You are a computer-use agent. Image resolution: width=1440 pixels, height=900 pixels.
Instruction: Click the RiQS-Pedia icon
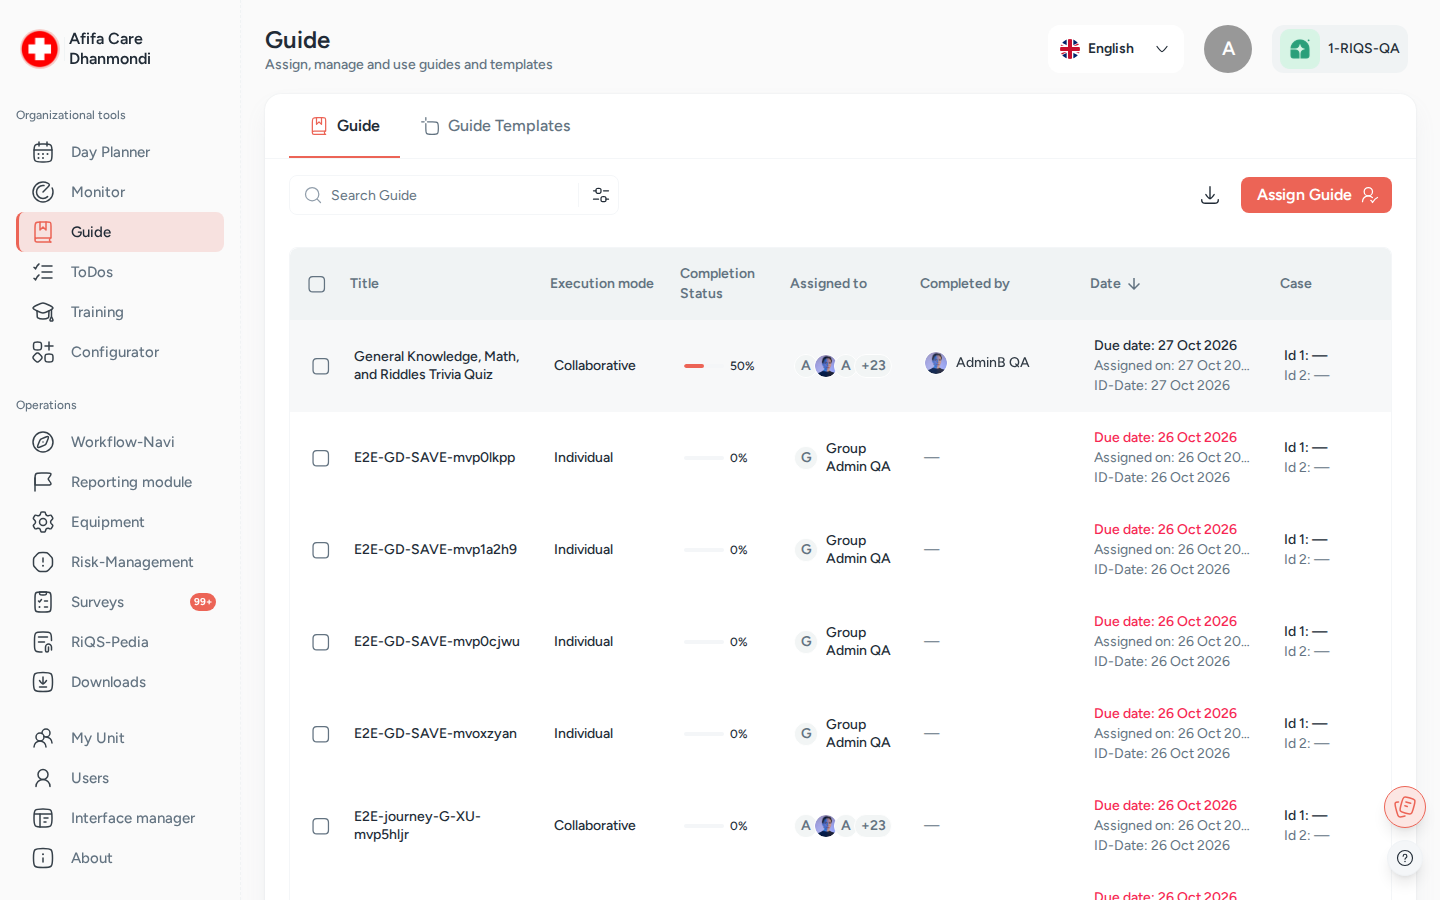point(43,642)
